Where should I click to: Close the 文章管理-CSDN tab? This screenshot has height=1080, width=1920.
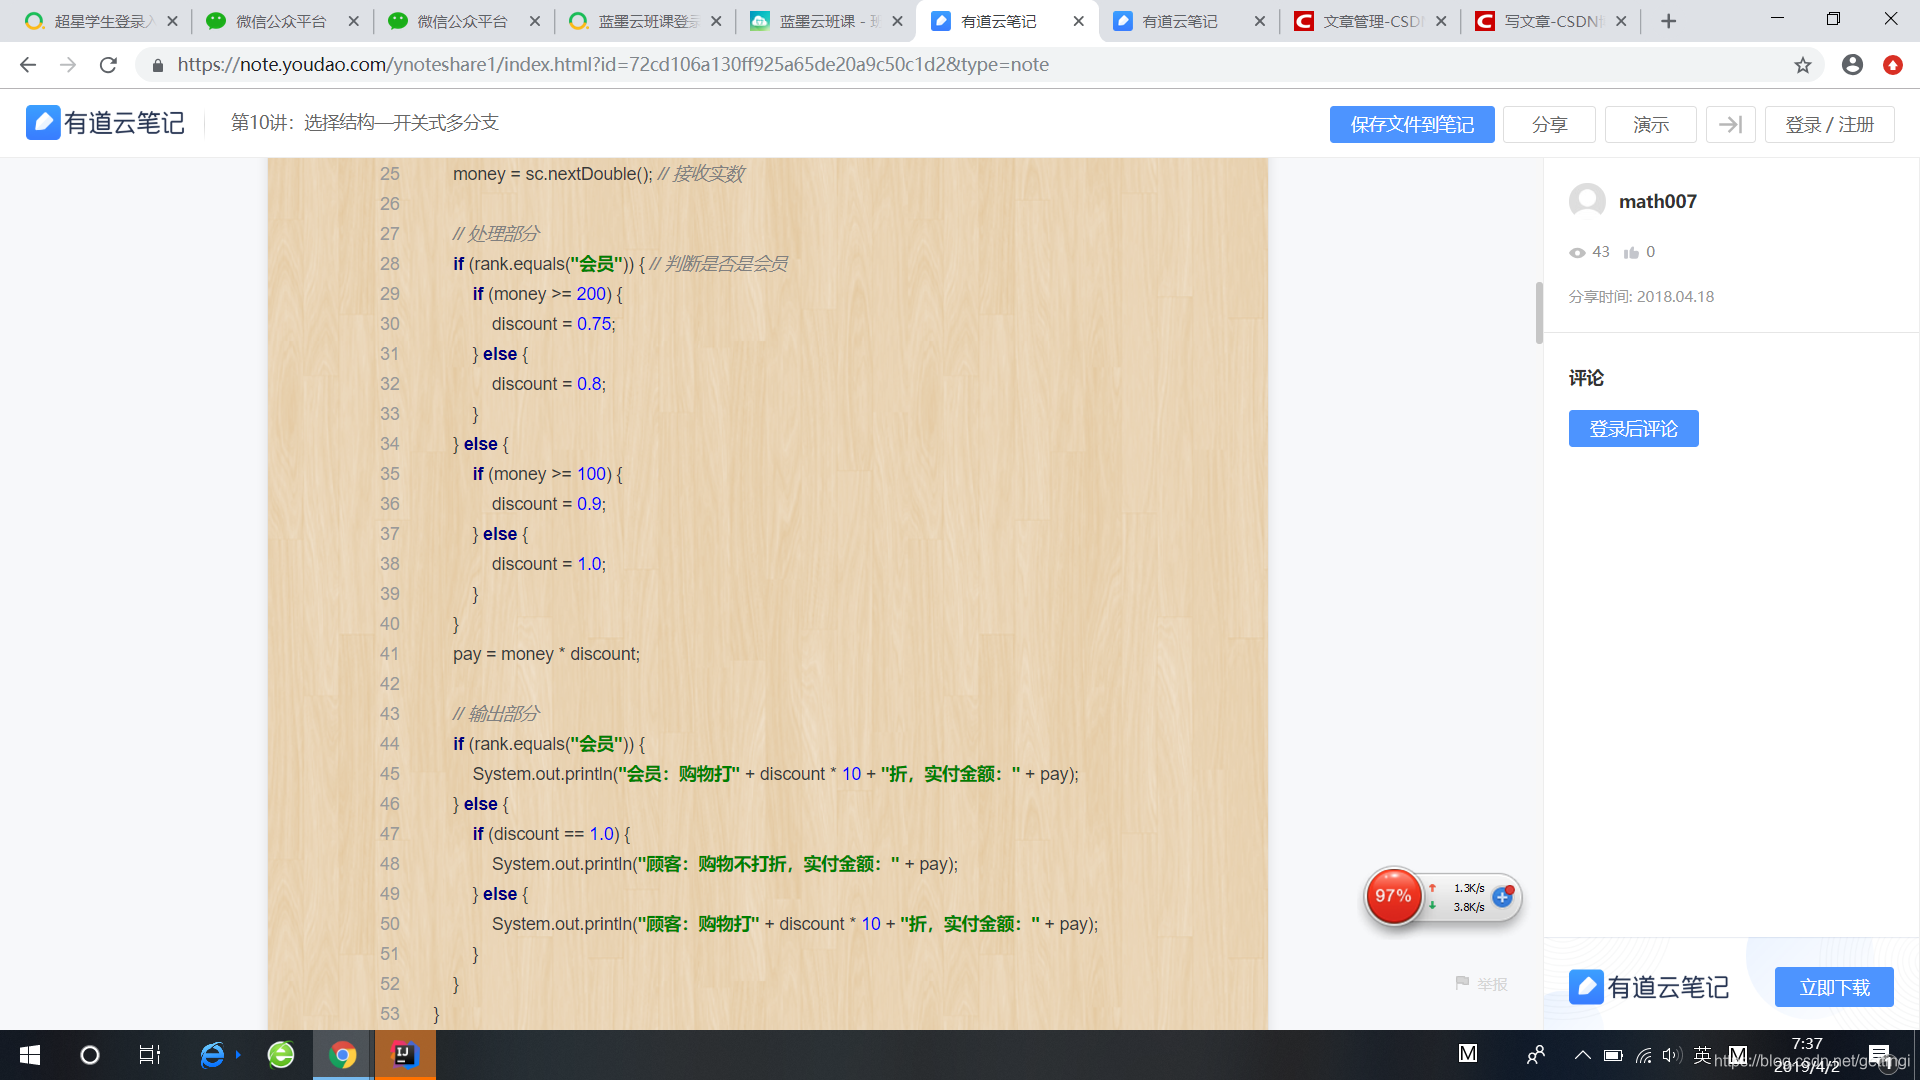(x=1441, y=21)
